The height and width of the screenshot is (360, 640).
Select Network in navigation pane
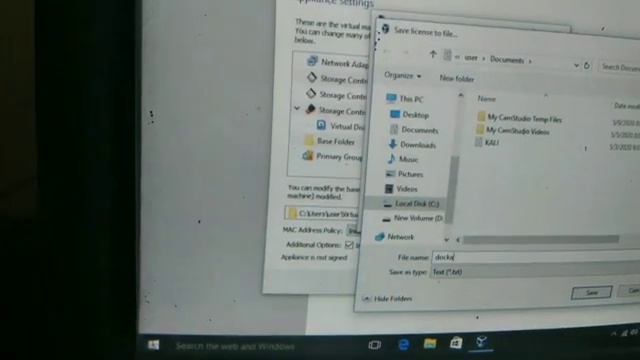click(x=394, y=237)
